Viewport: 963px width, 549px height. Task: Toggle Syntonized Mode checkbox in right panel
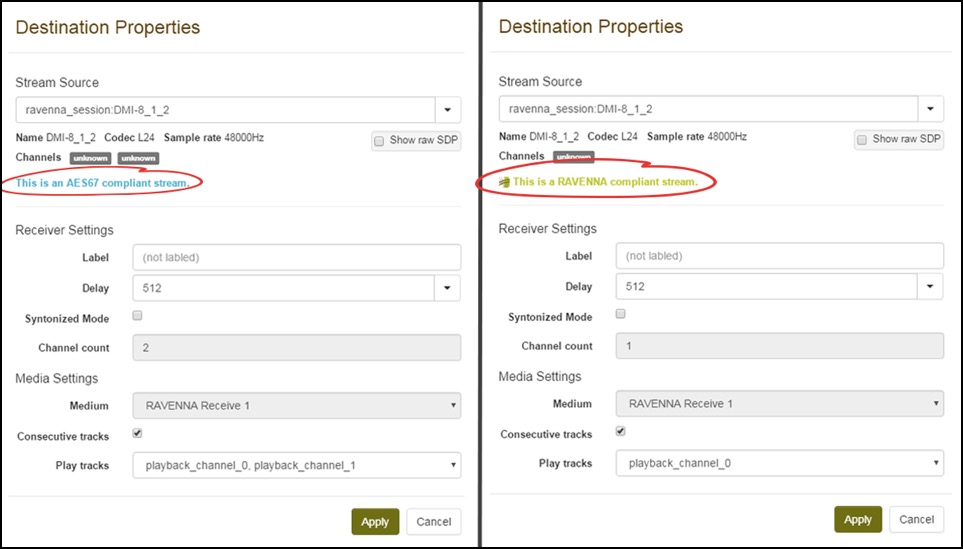(x=621, y=314)
